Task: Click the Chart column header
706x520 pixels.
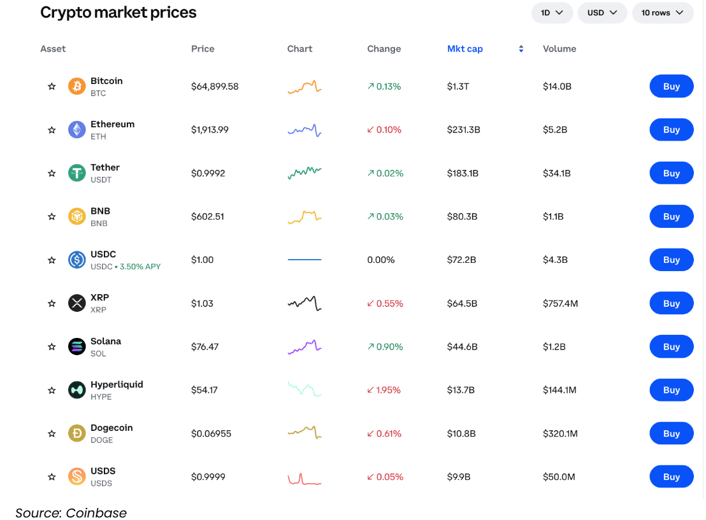Action: [x=299, y=49]
